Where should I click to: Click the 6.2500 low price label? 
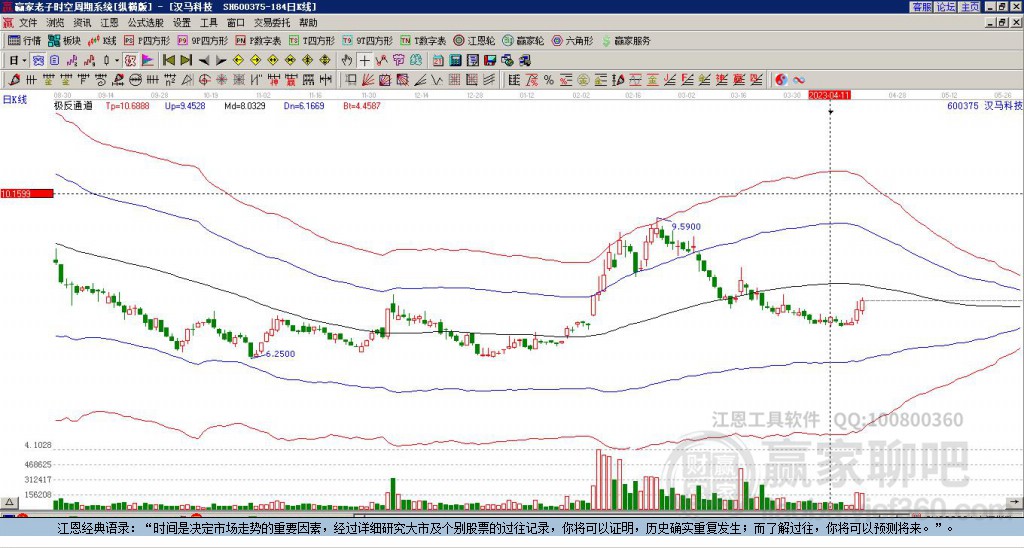click(x=281, y=353)
